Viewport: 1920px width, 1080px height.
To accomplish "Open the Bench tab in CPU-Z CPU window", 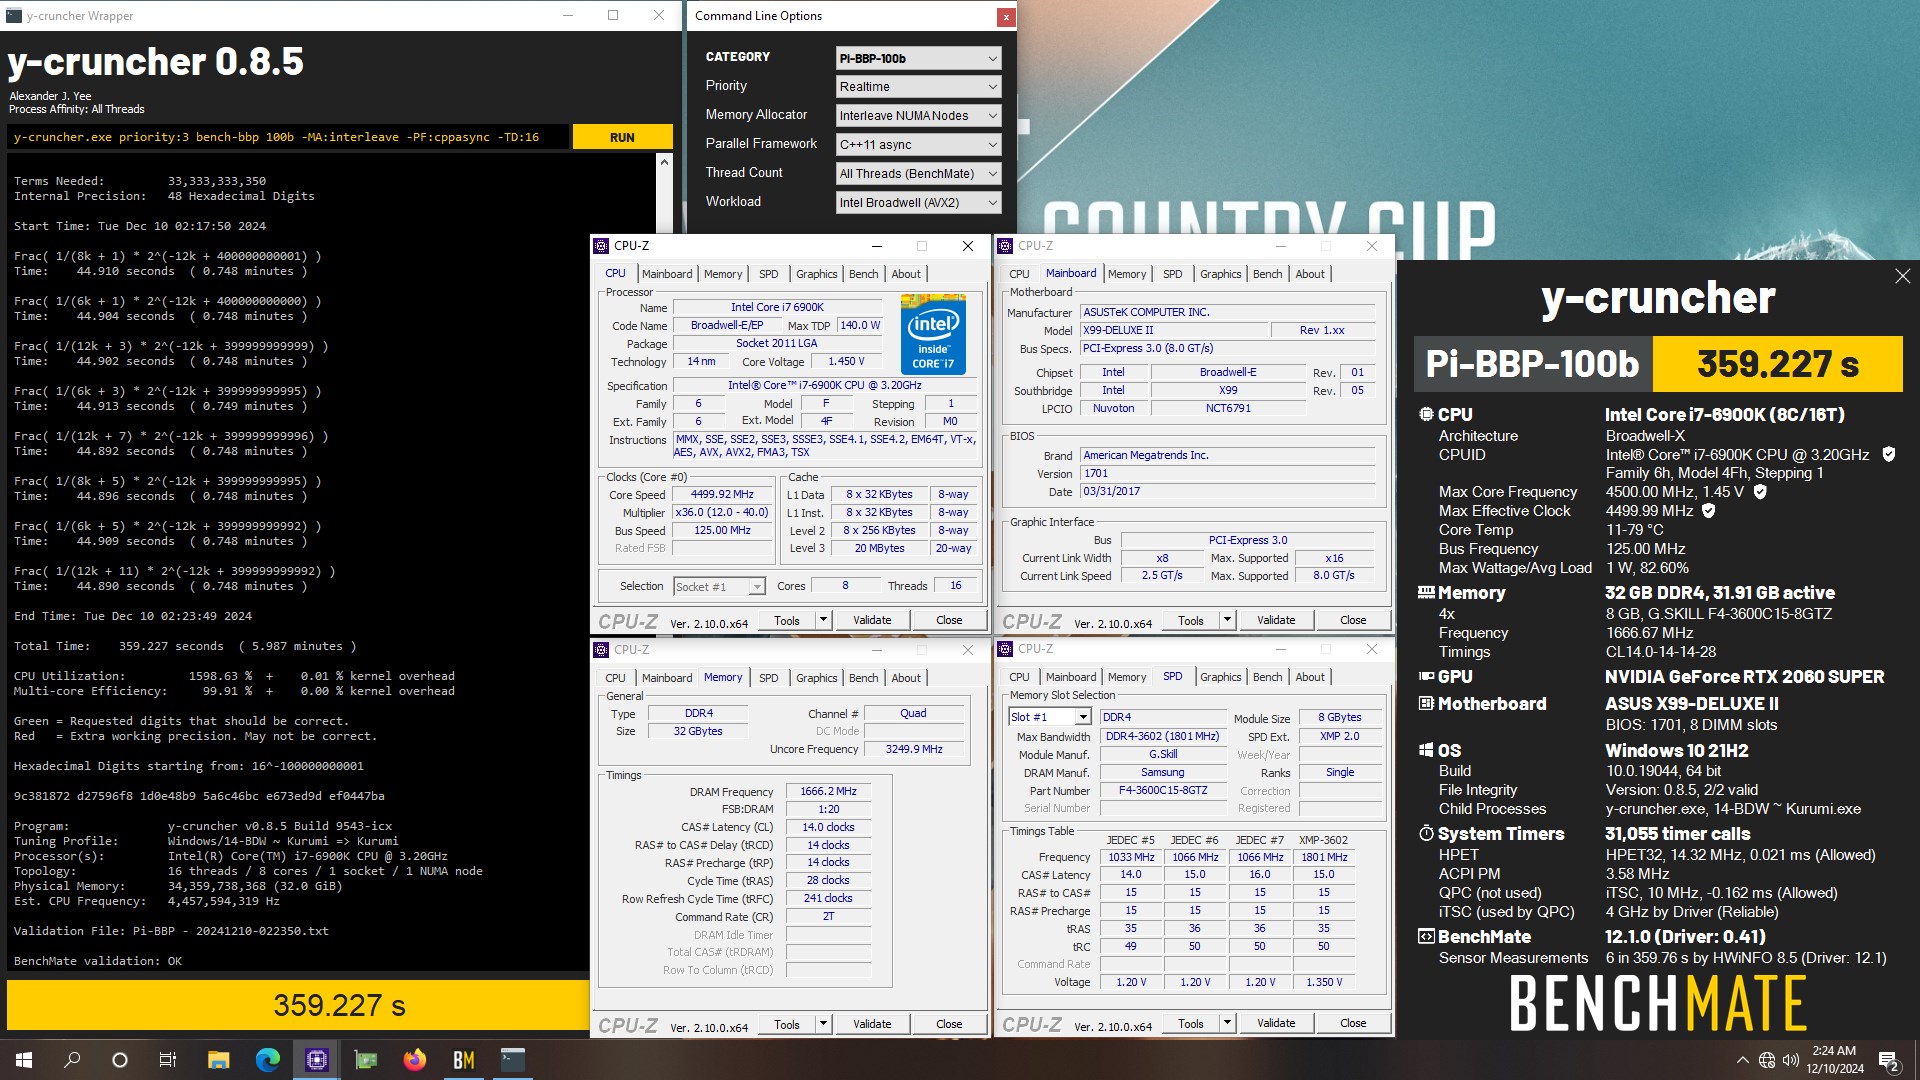I will [864, 274].
